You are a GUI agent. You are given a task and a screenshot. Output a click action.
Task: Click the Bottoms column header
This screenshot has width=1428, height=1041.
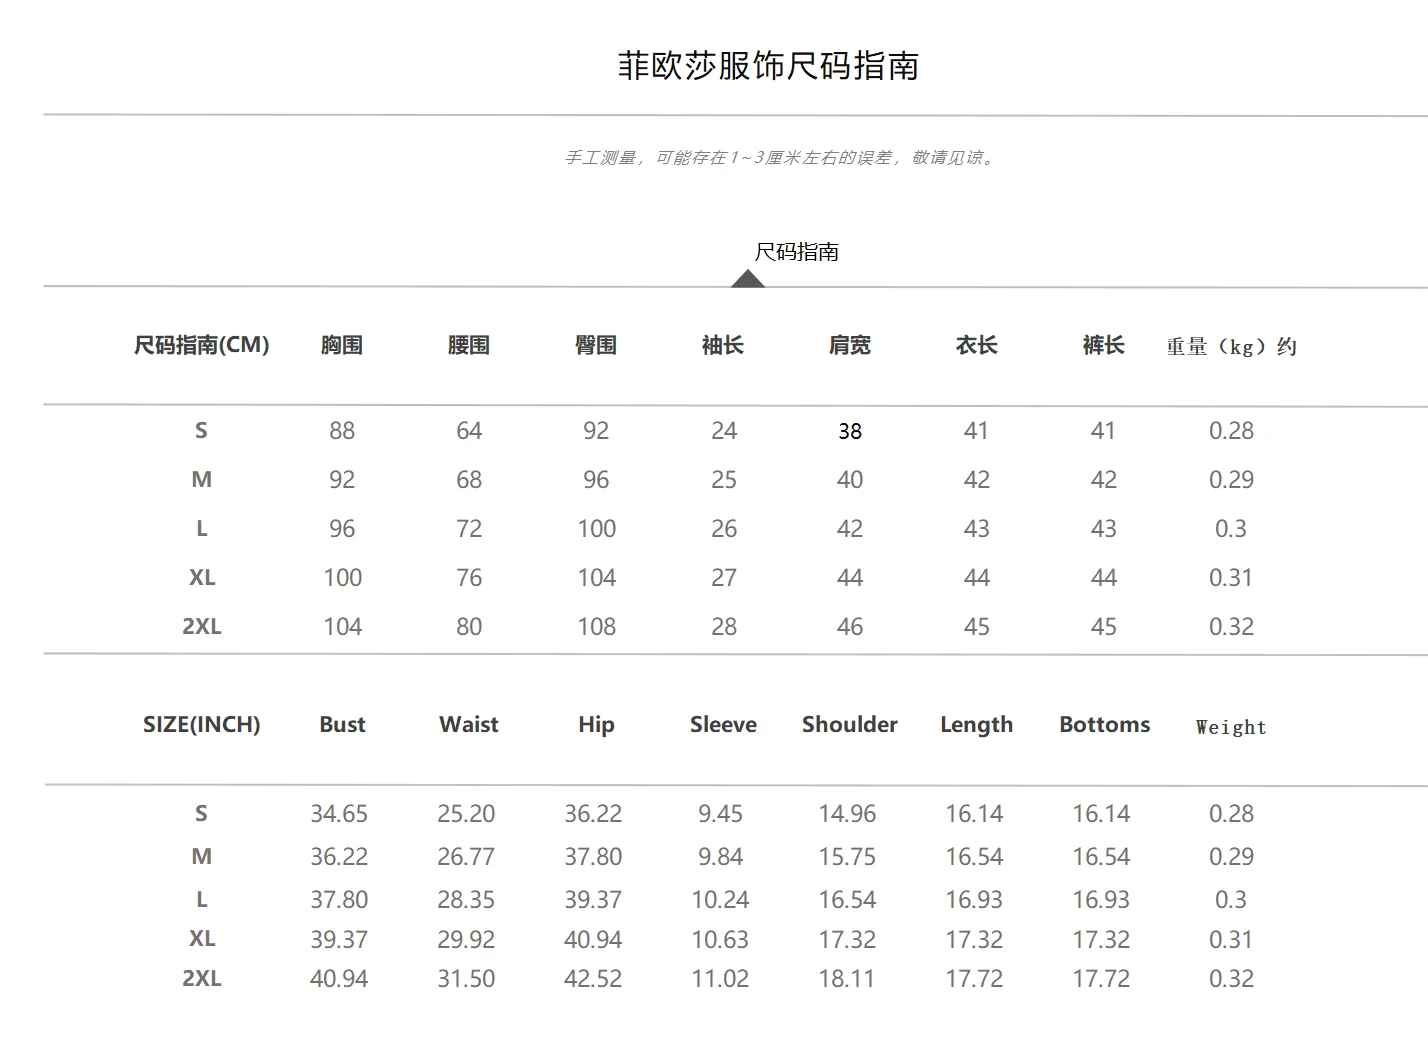1105,725
